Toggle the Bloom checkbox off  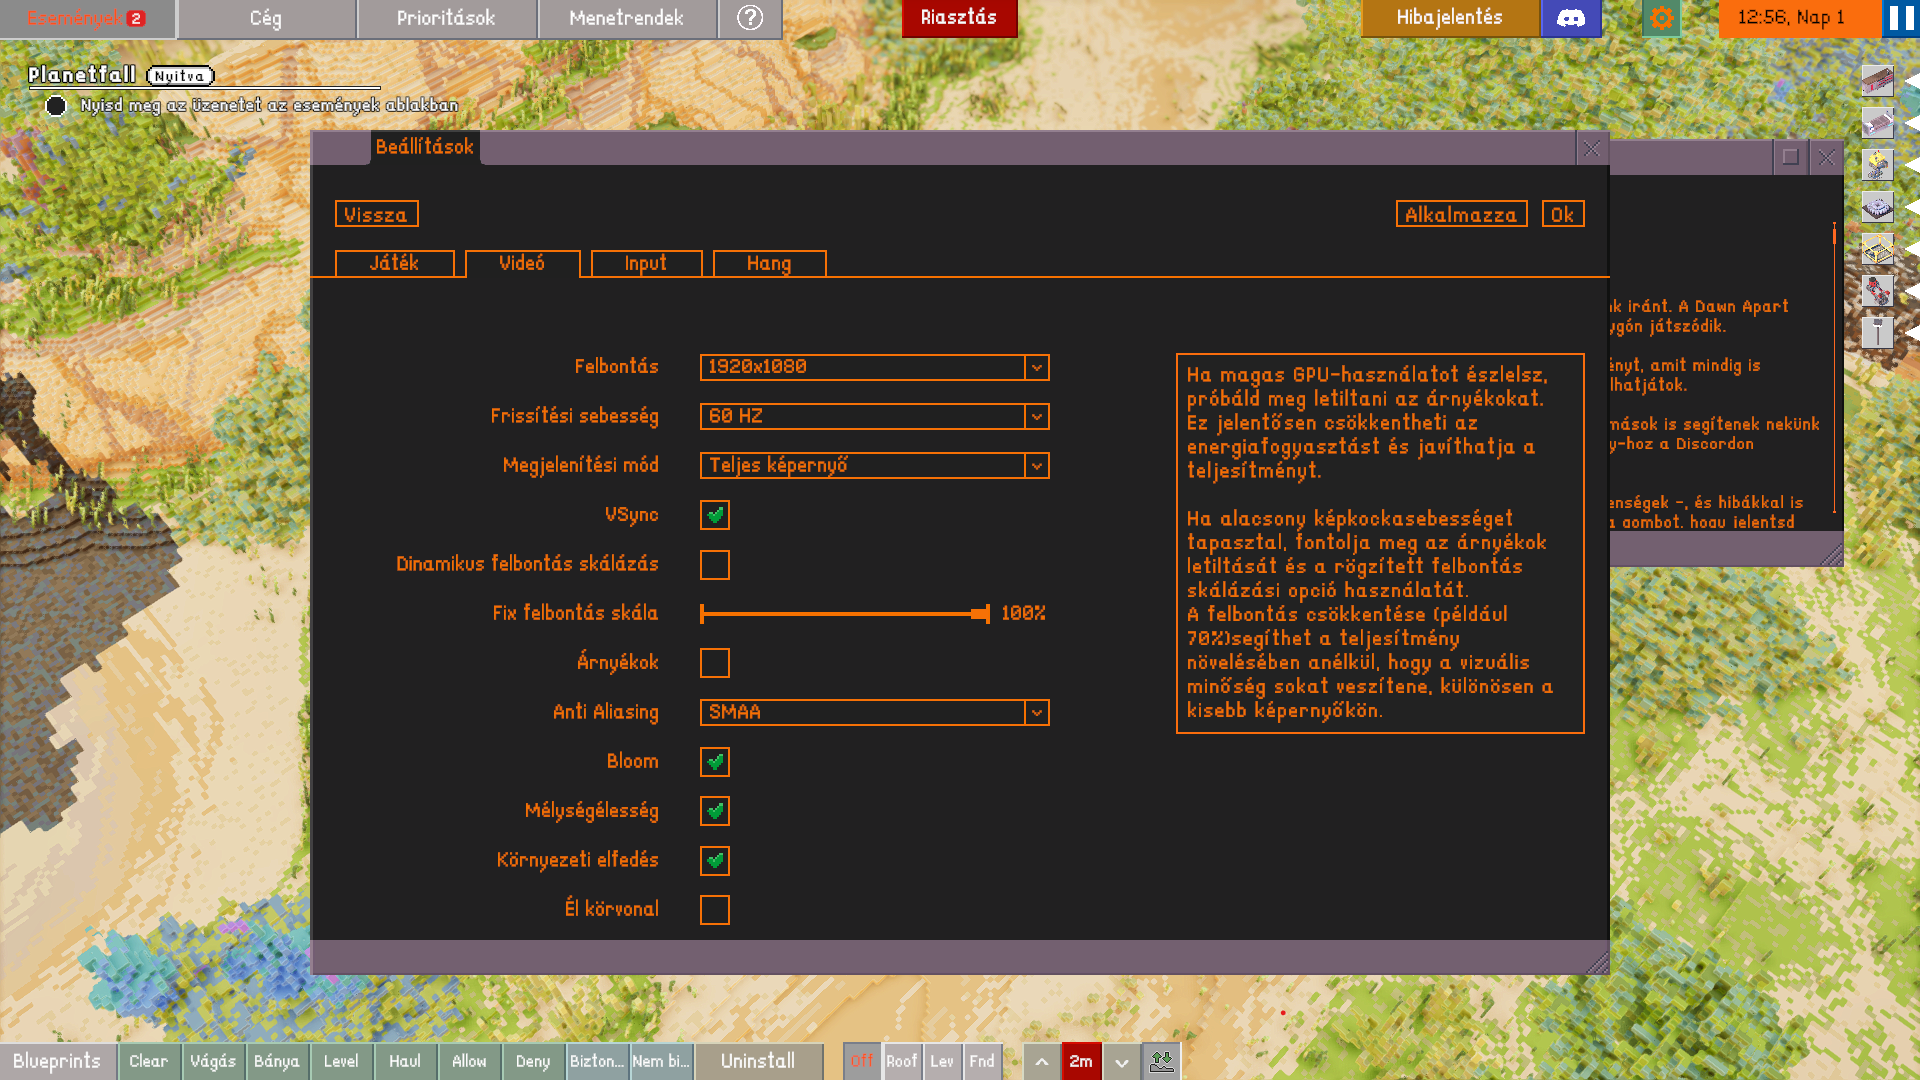point(714,762)
